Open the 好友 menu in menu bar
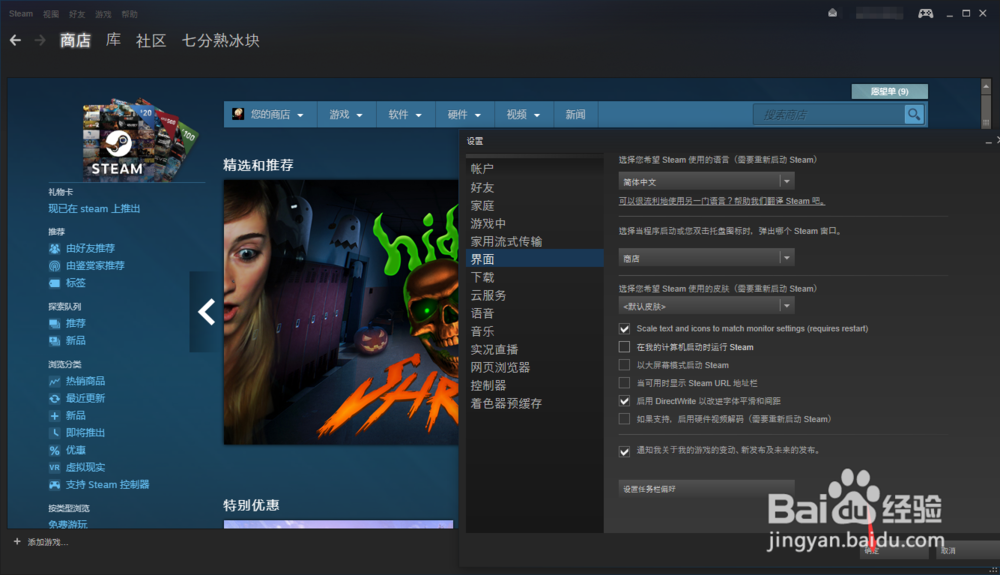The width and height of the screenshot is (1000, 575). [x=77, y=14]
